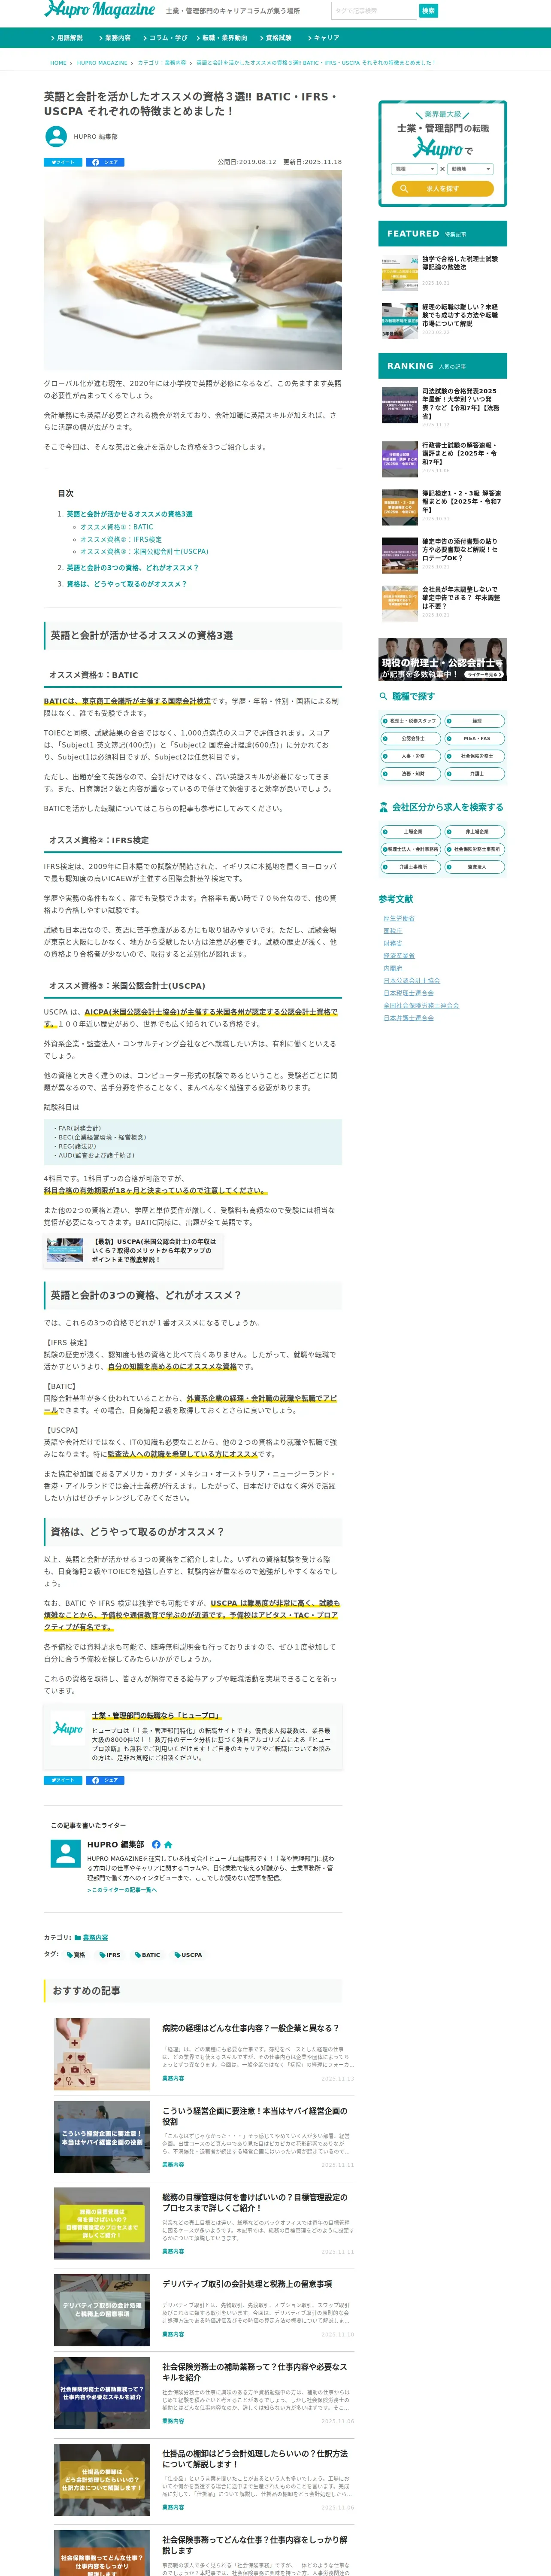Open ranking article 簿記検定1・2・3級 解答速報
Screen dimensions: 551x2576
[443, 506]
